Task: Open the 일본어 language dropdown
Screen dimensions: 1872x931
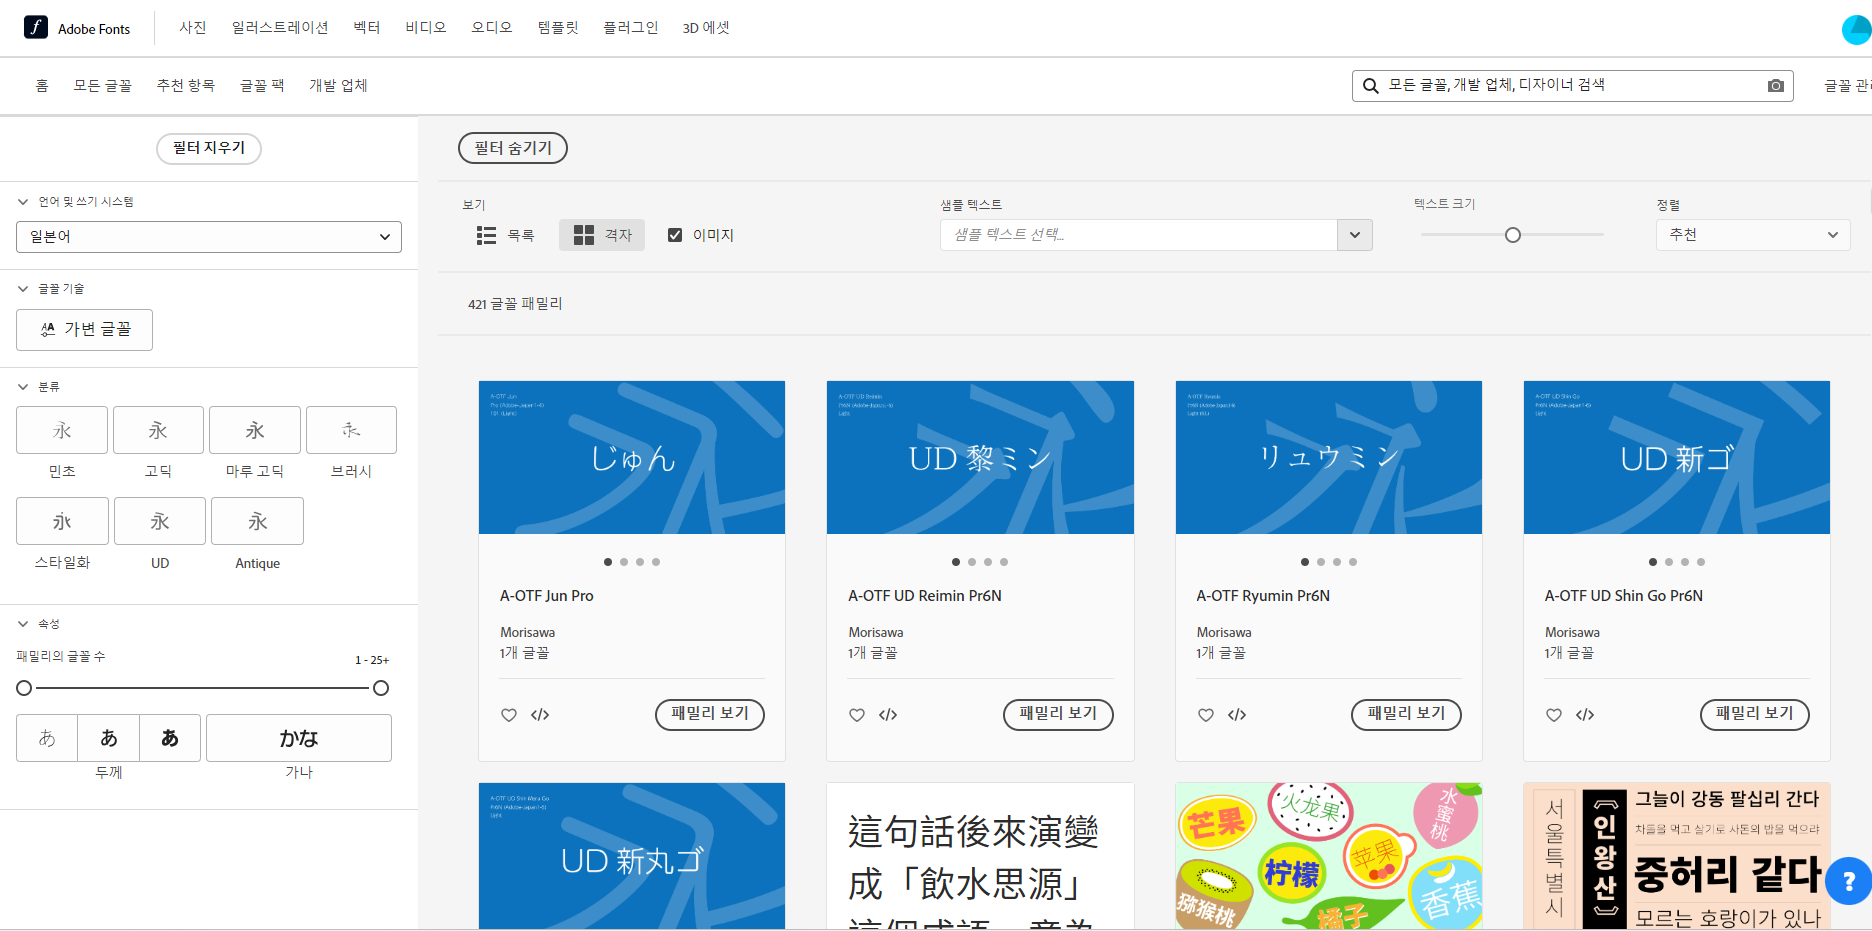Action: tap(208, 236)
